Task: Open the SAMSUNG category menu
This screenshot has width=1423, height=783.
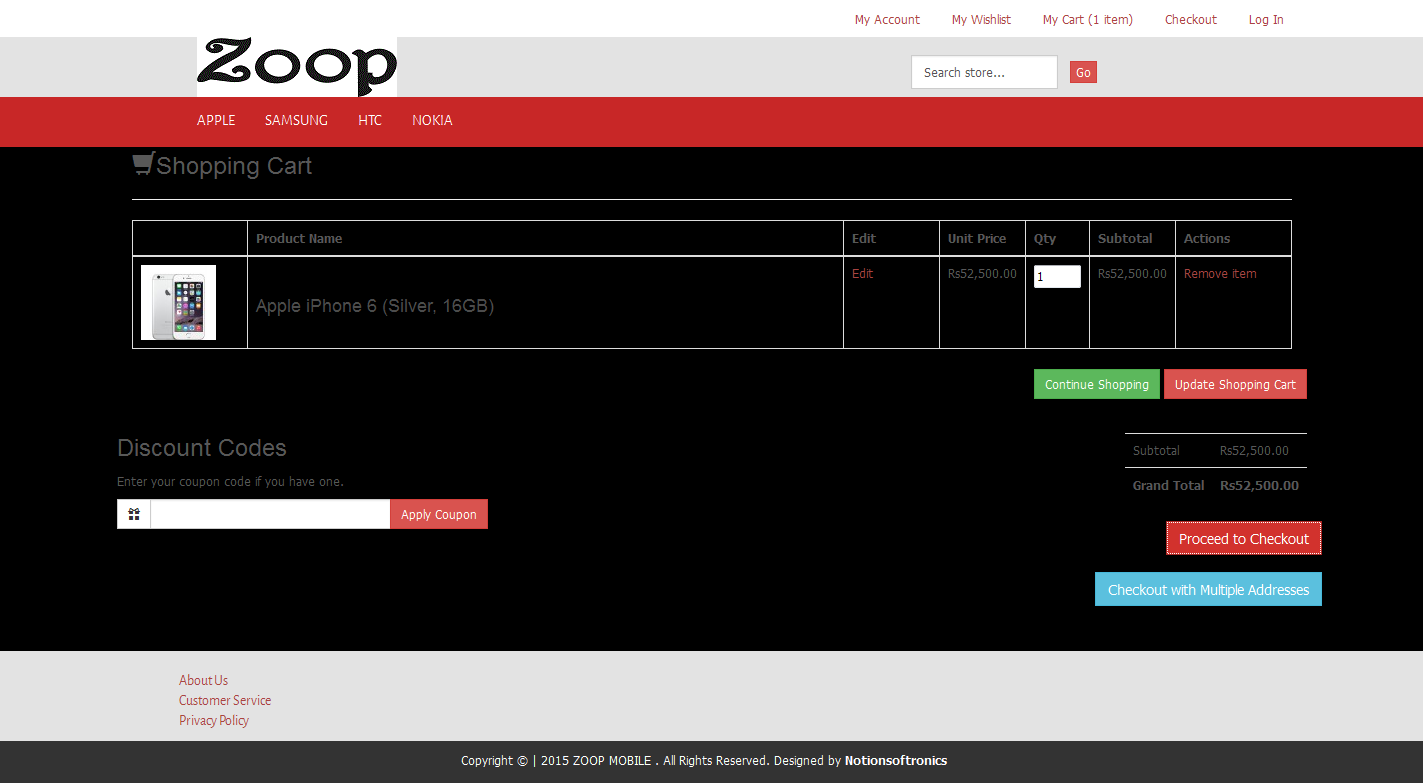Action: [x=296, y=120]
